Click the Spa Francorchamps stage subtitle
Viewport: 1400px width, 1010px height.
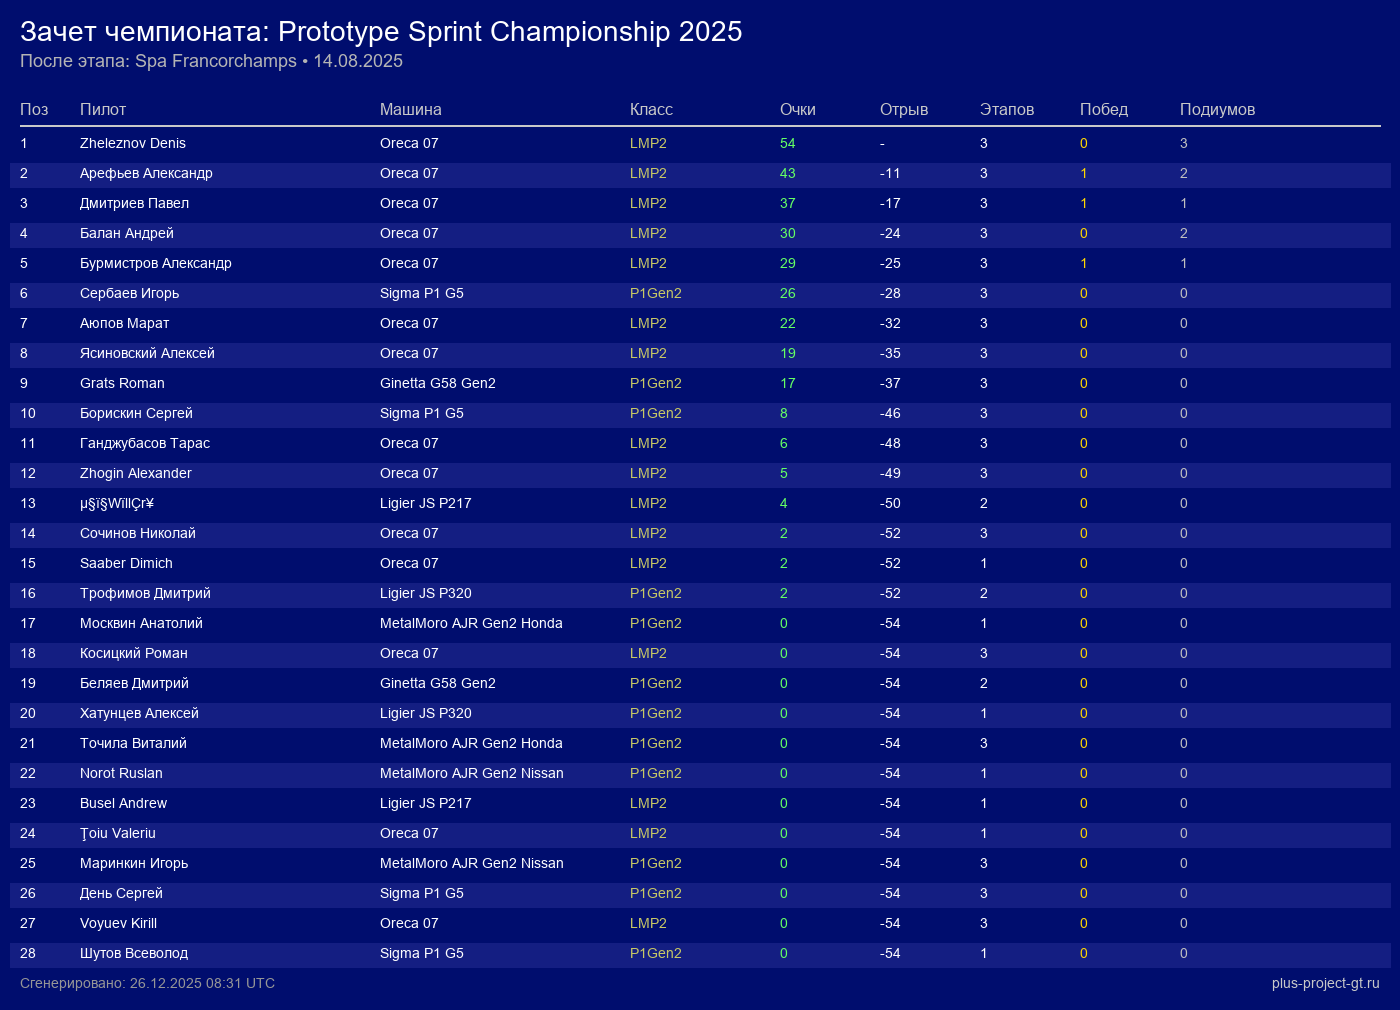coord(211,61)
